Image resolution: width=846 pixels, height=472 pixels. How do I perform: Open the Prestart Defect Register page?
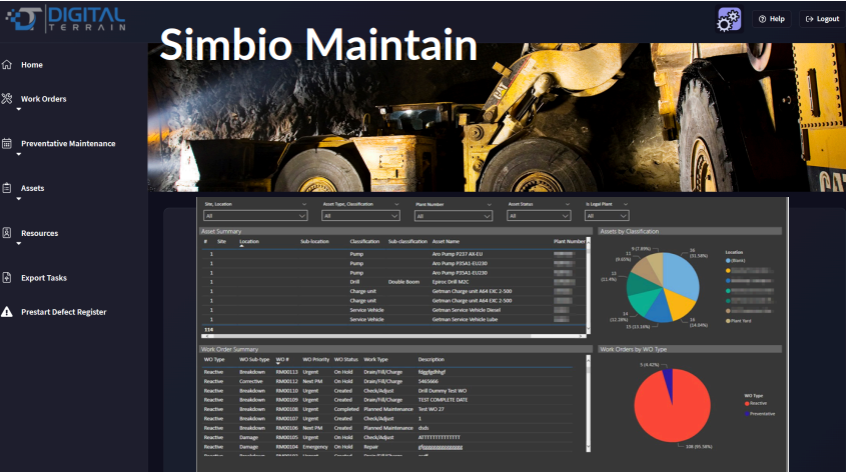click(x=63, y=312)
